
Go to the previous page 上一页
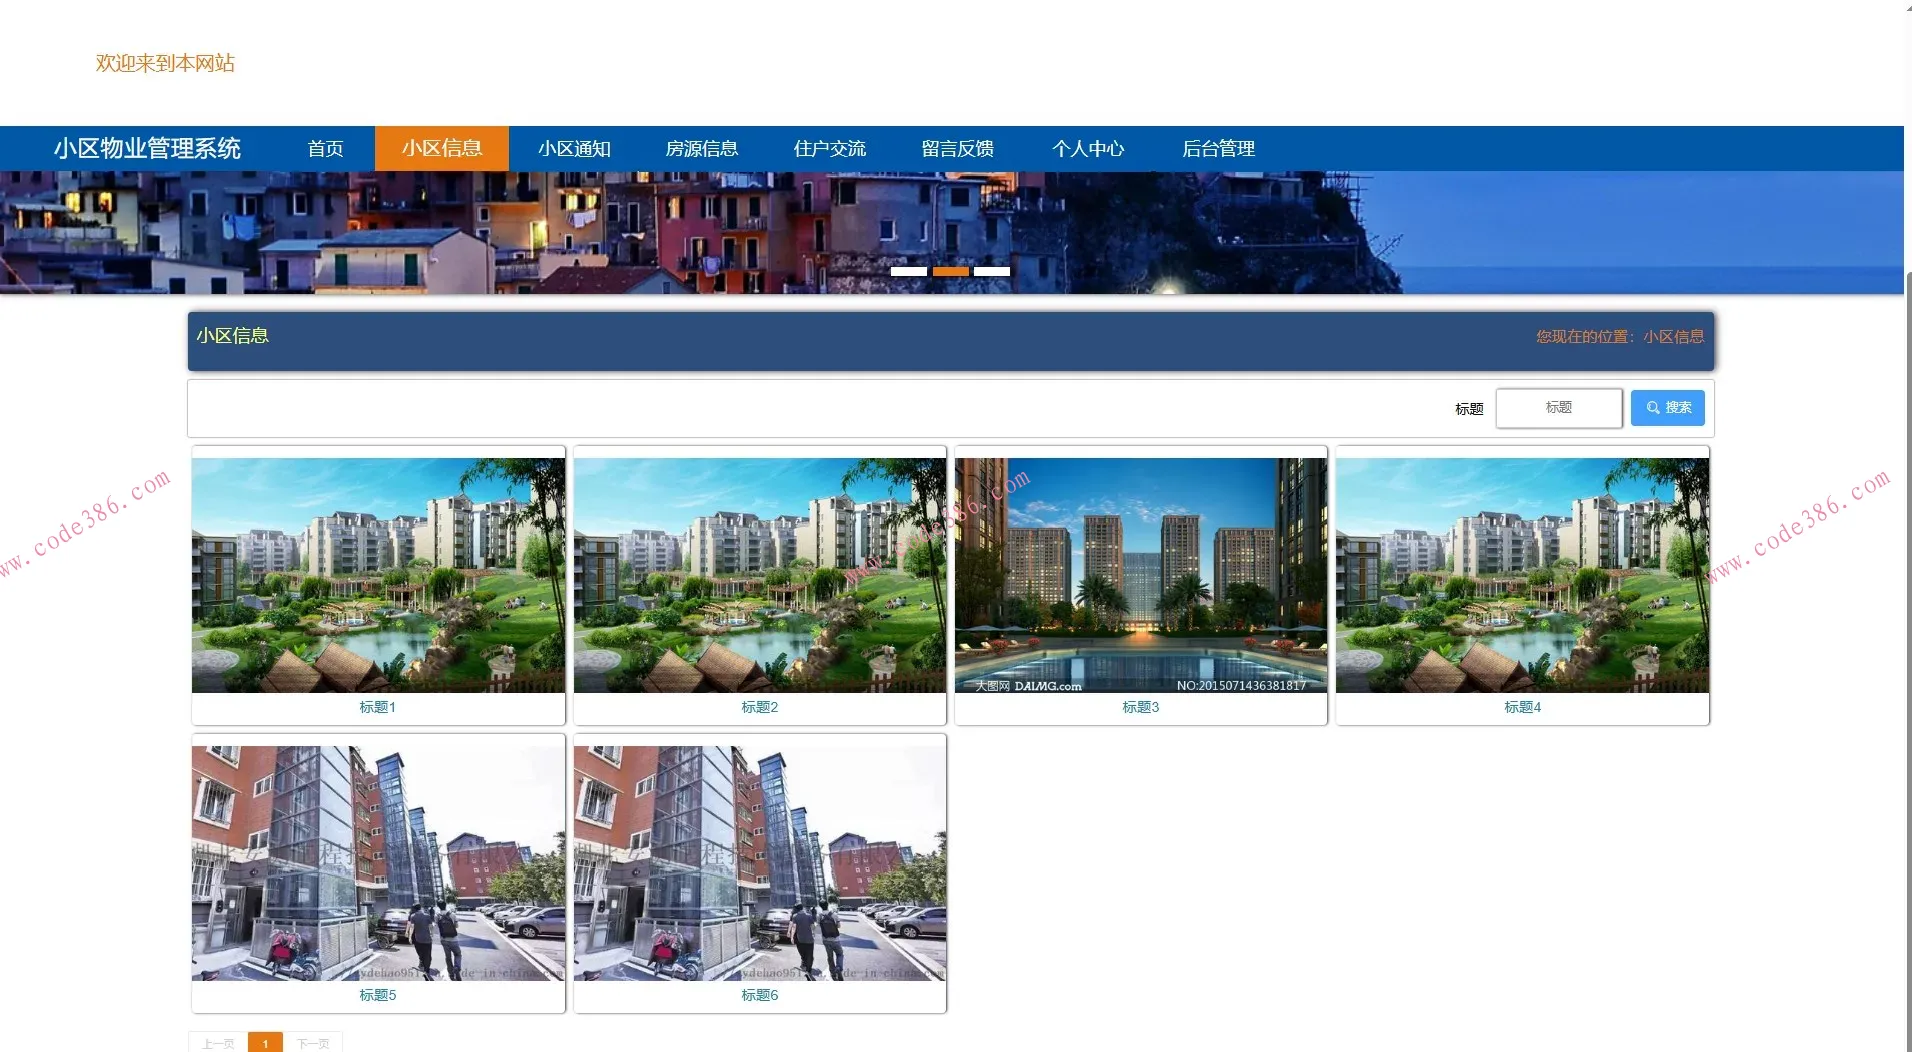(218, 1043)
